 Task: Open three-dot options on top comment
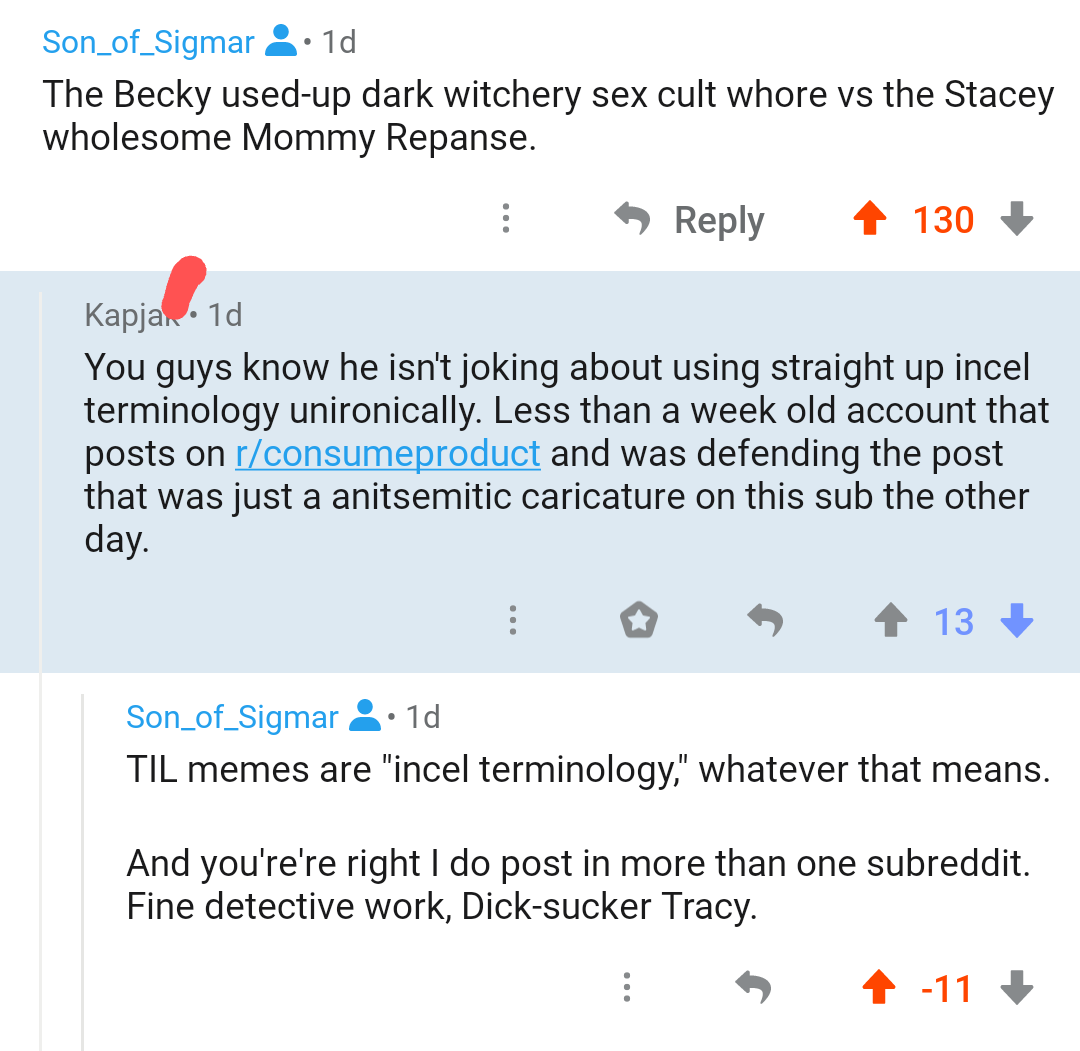point(506,219)
